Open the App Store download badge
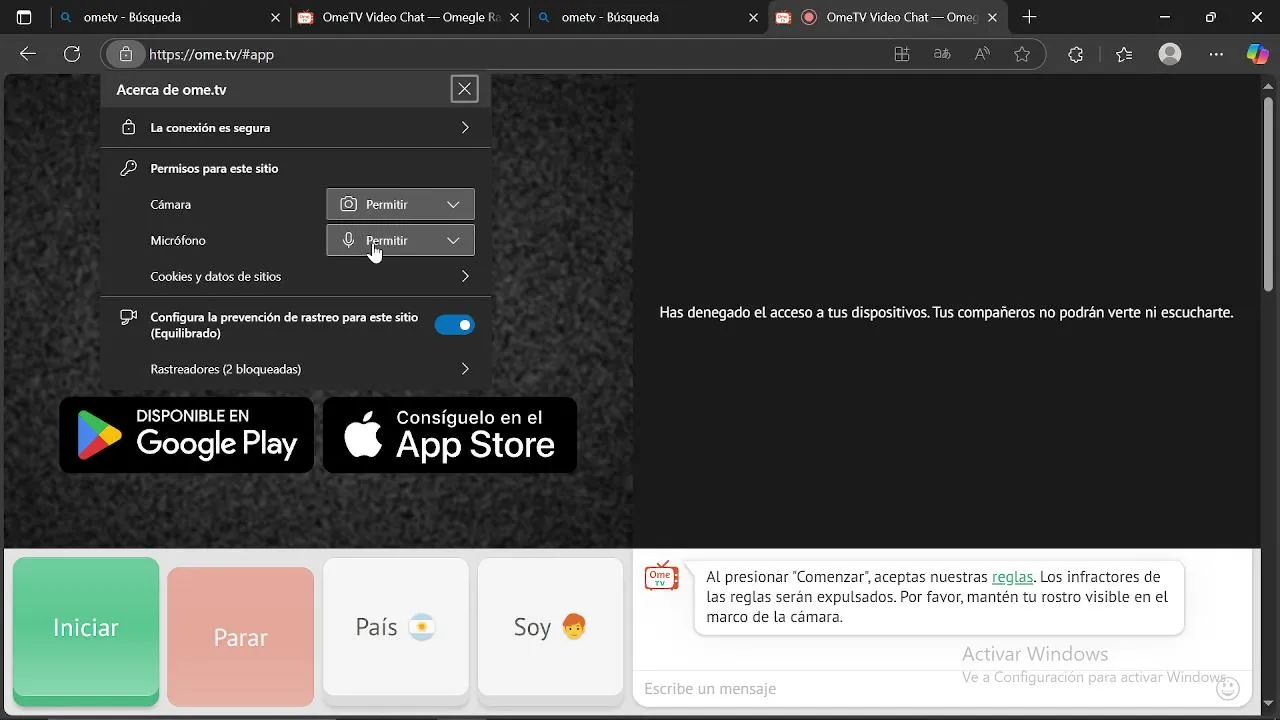 tap(450, 435)
